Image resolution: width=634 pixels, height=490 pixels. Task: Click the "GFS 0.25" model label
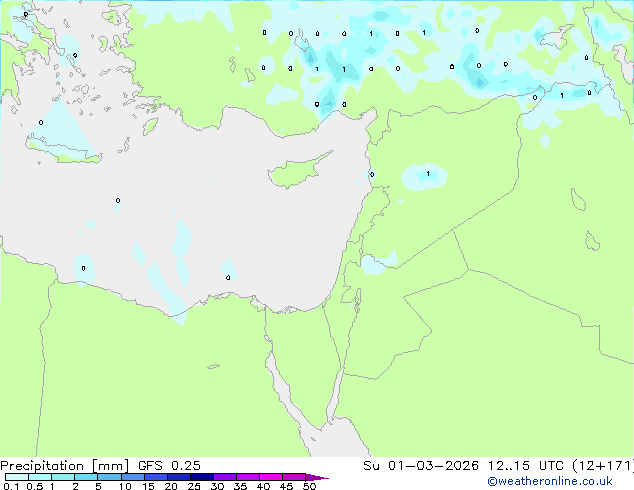click(169, 466)
